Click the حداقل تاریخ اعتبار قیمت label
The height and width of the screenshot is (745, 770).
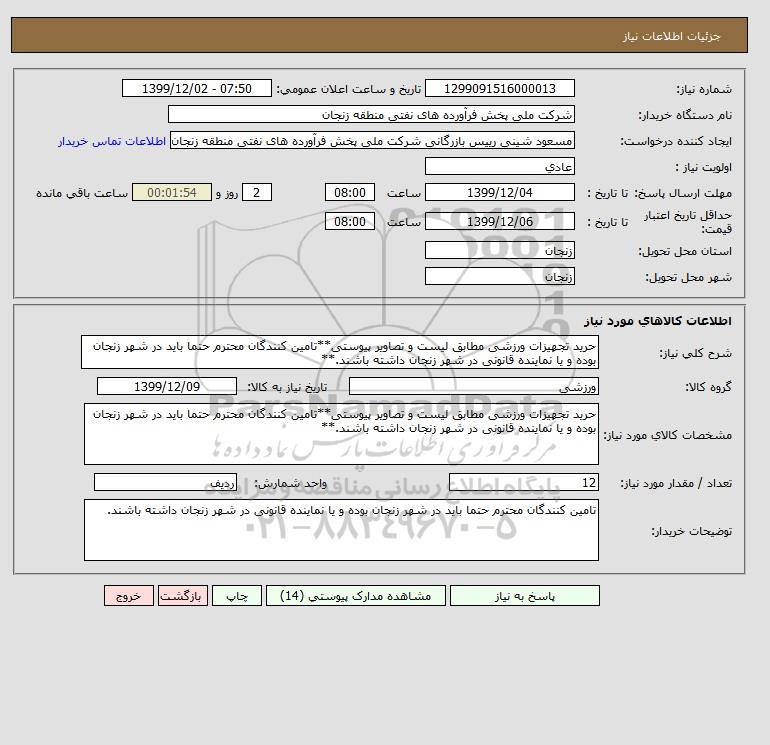688,222
